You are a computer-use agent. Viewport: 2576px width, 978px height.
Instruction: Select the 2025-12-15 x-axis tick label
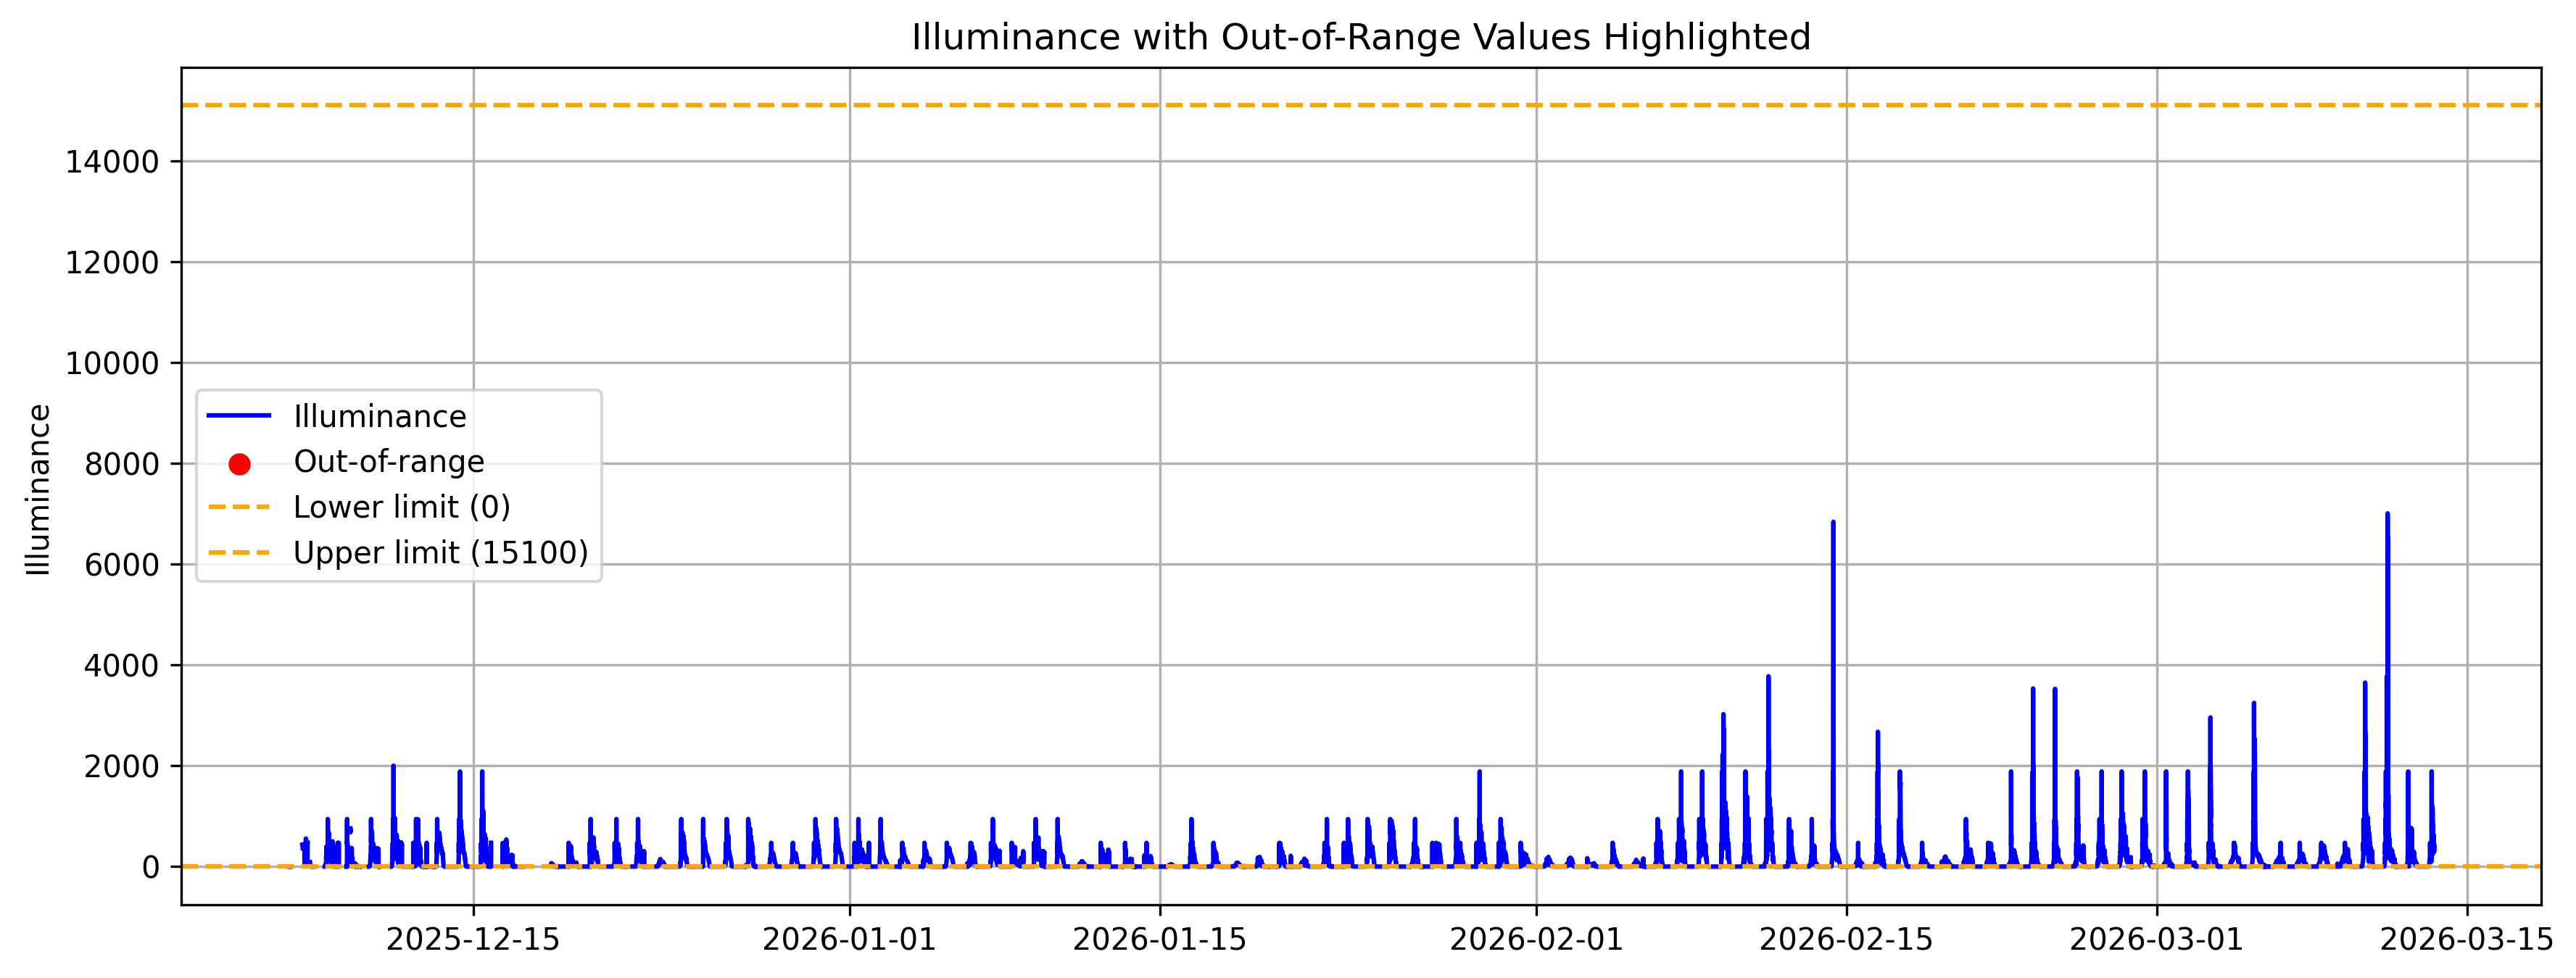coord(473,941)
